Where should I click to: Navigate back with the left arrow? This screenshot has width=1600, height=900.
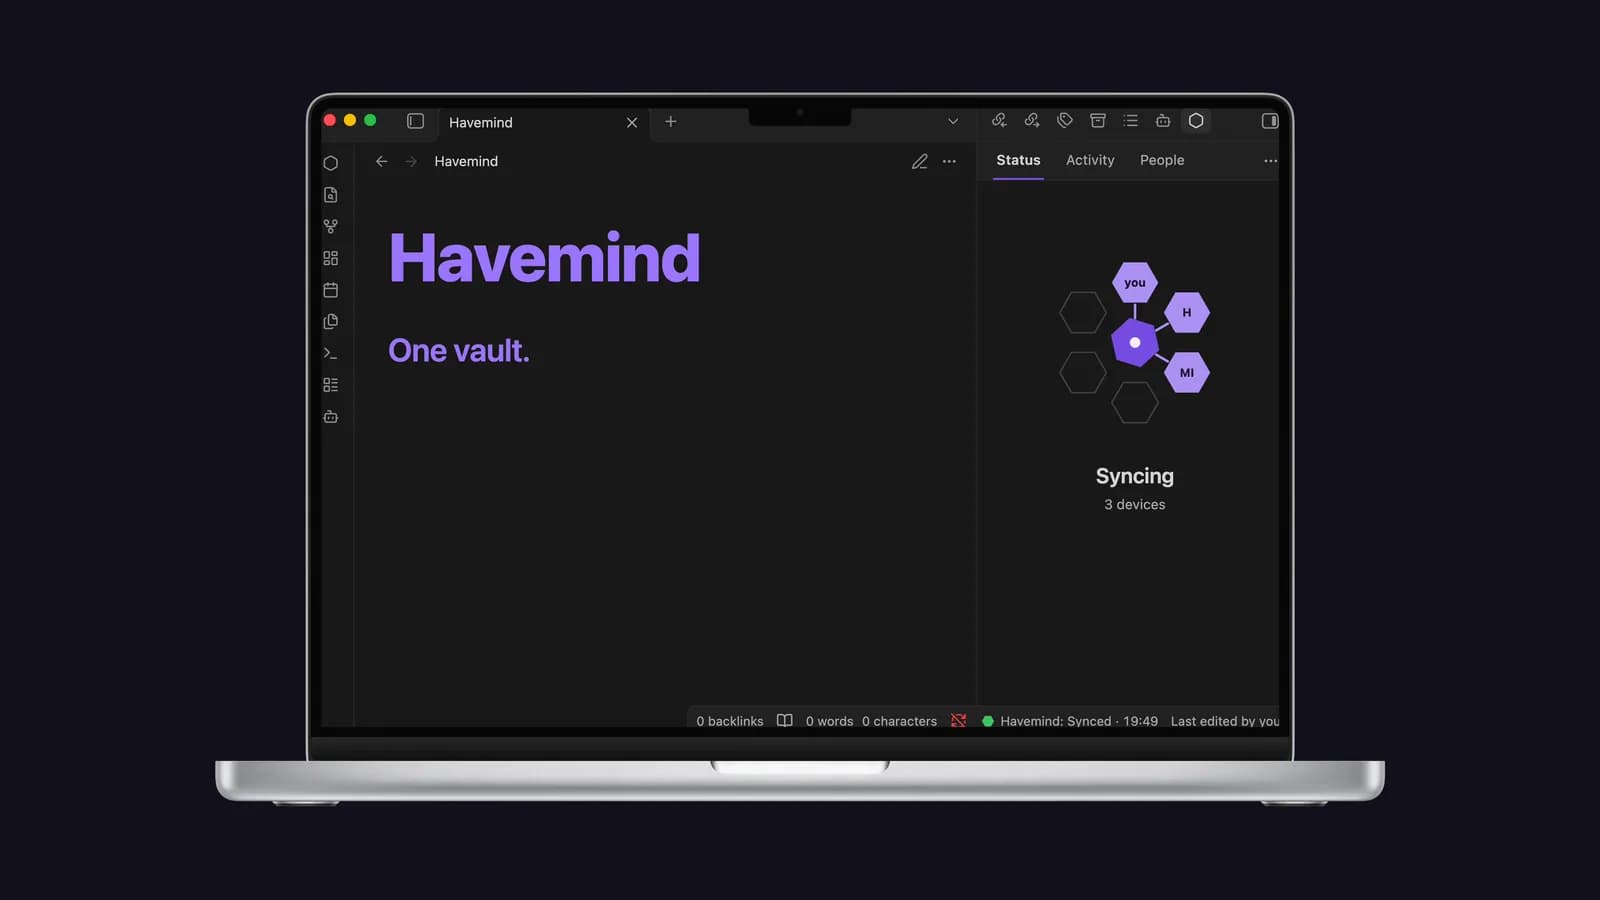click(382, 161)
